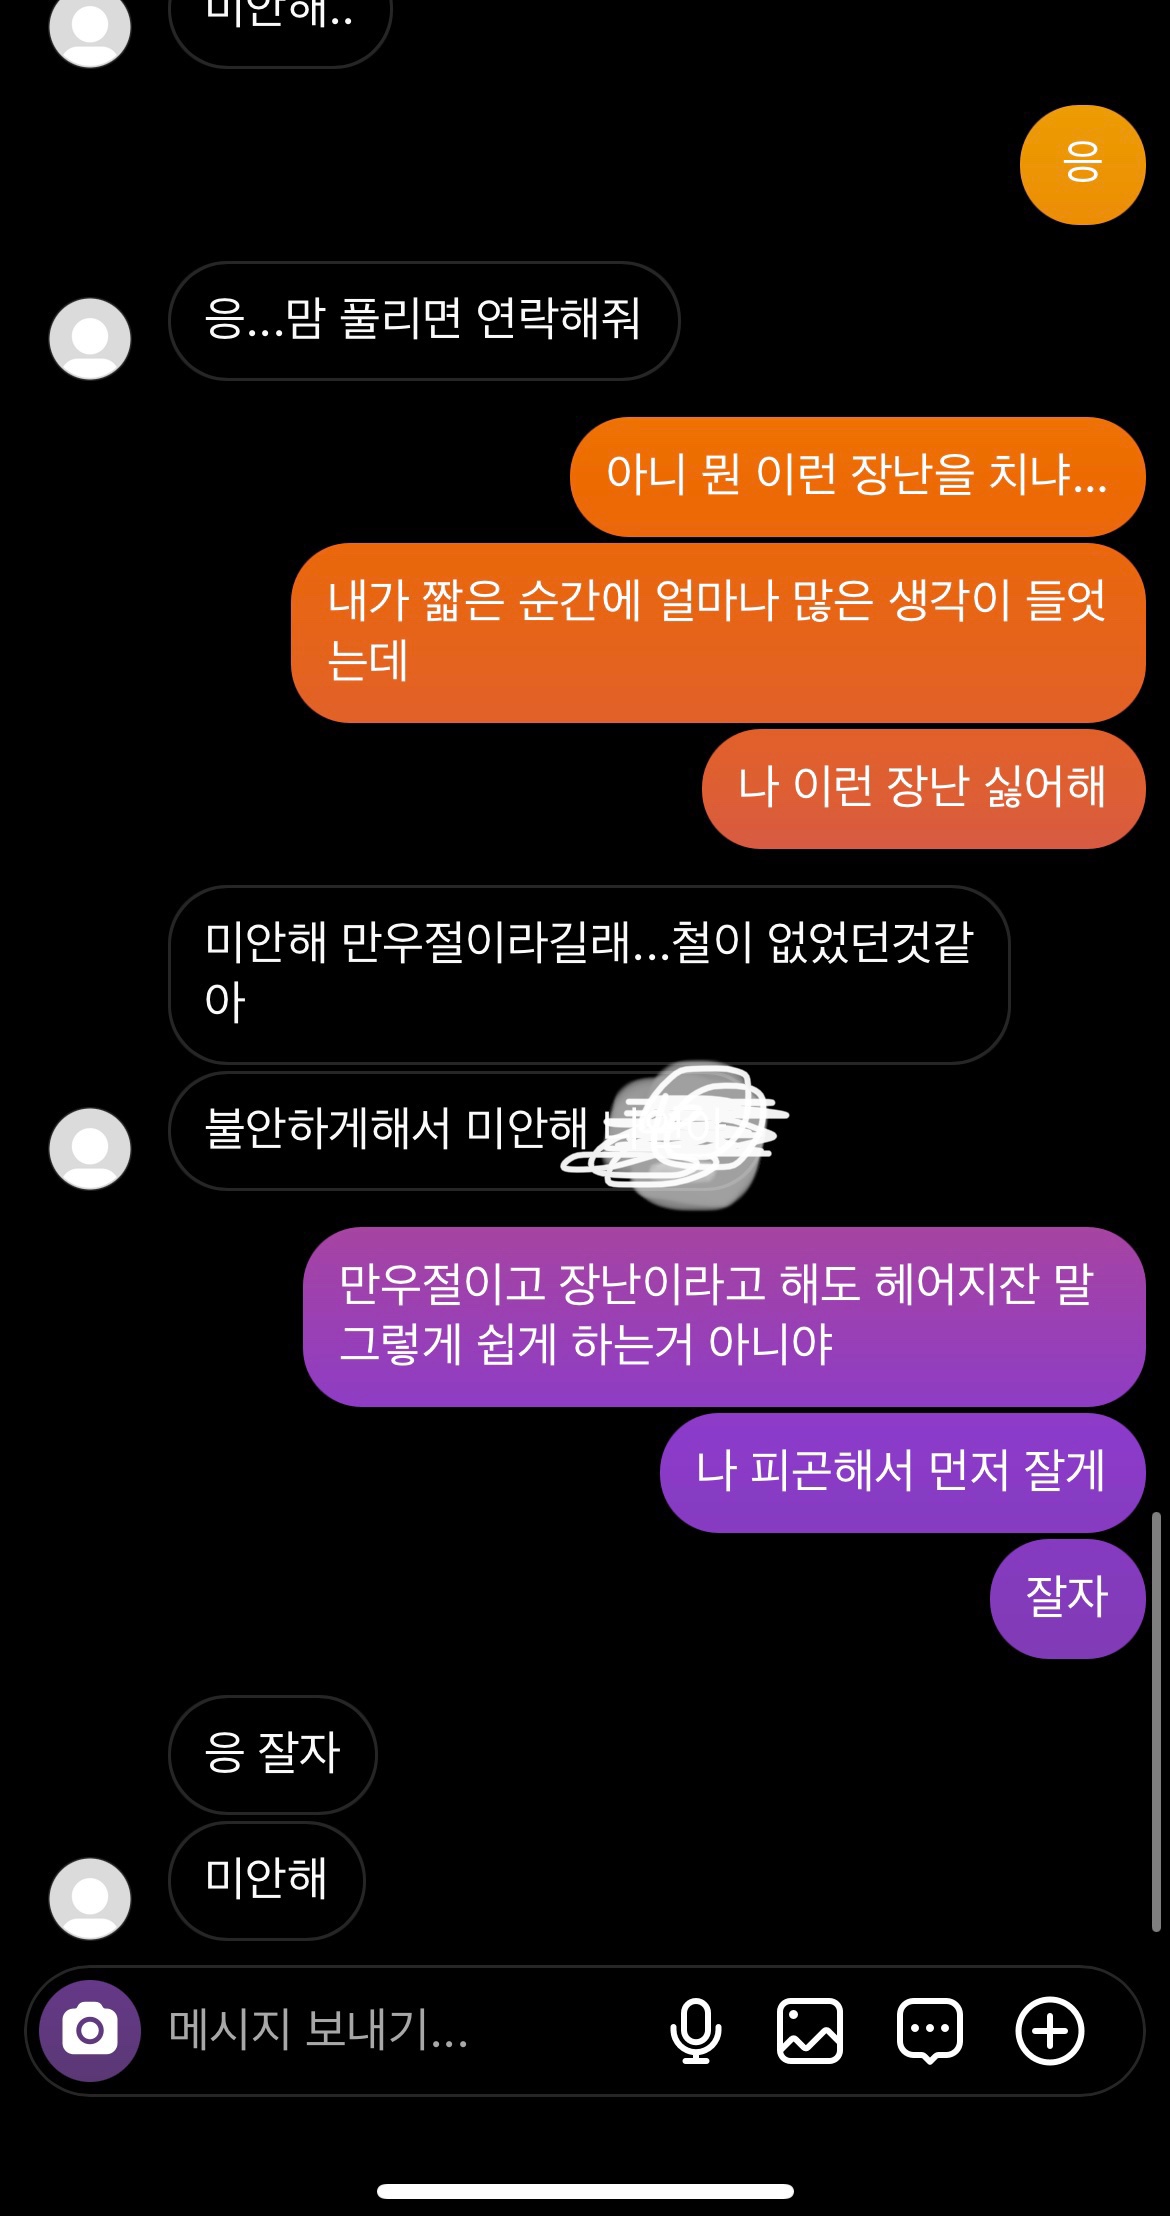Viewport: 1170px width, 2216px height.
Task: Tap avatar beside '응...맘 풀리면 연락해줘' message
Action: point(90,338)
